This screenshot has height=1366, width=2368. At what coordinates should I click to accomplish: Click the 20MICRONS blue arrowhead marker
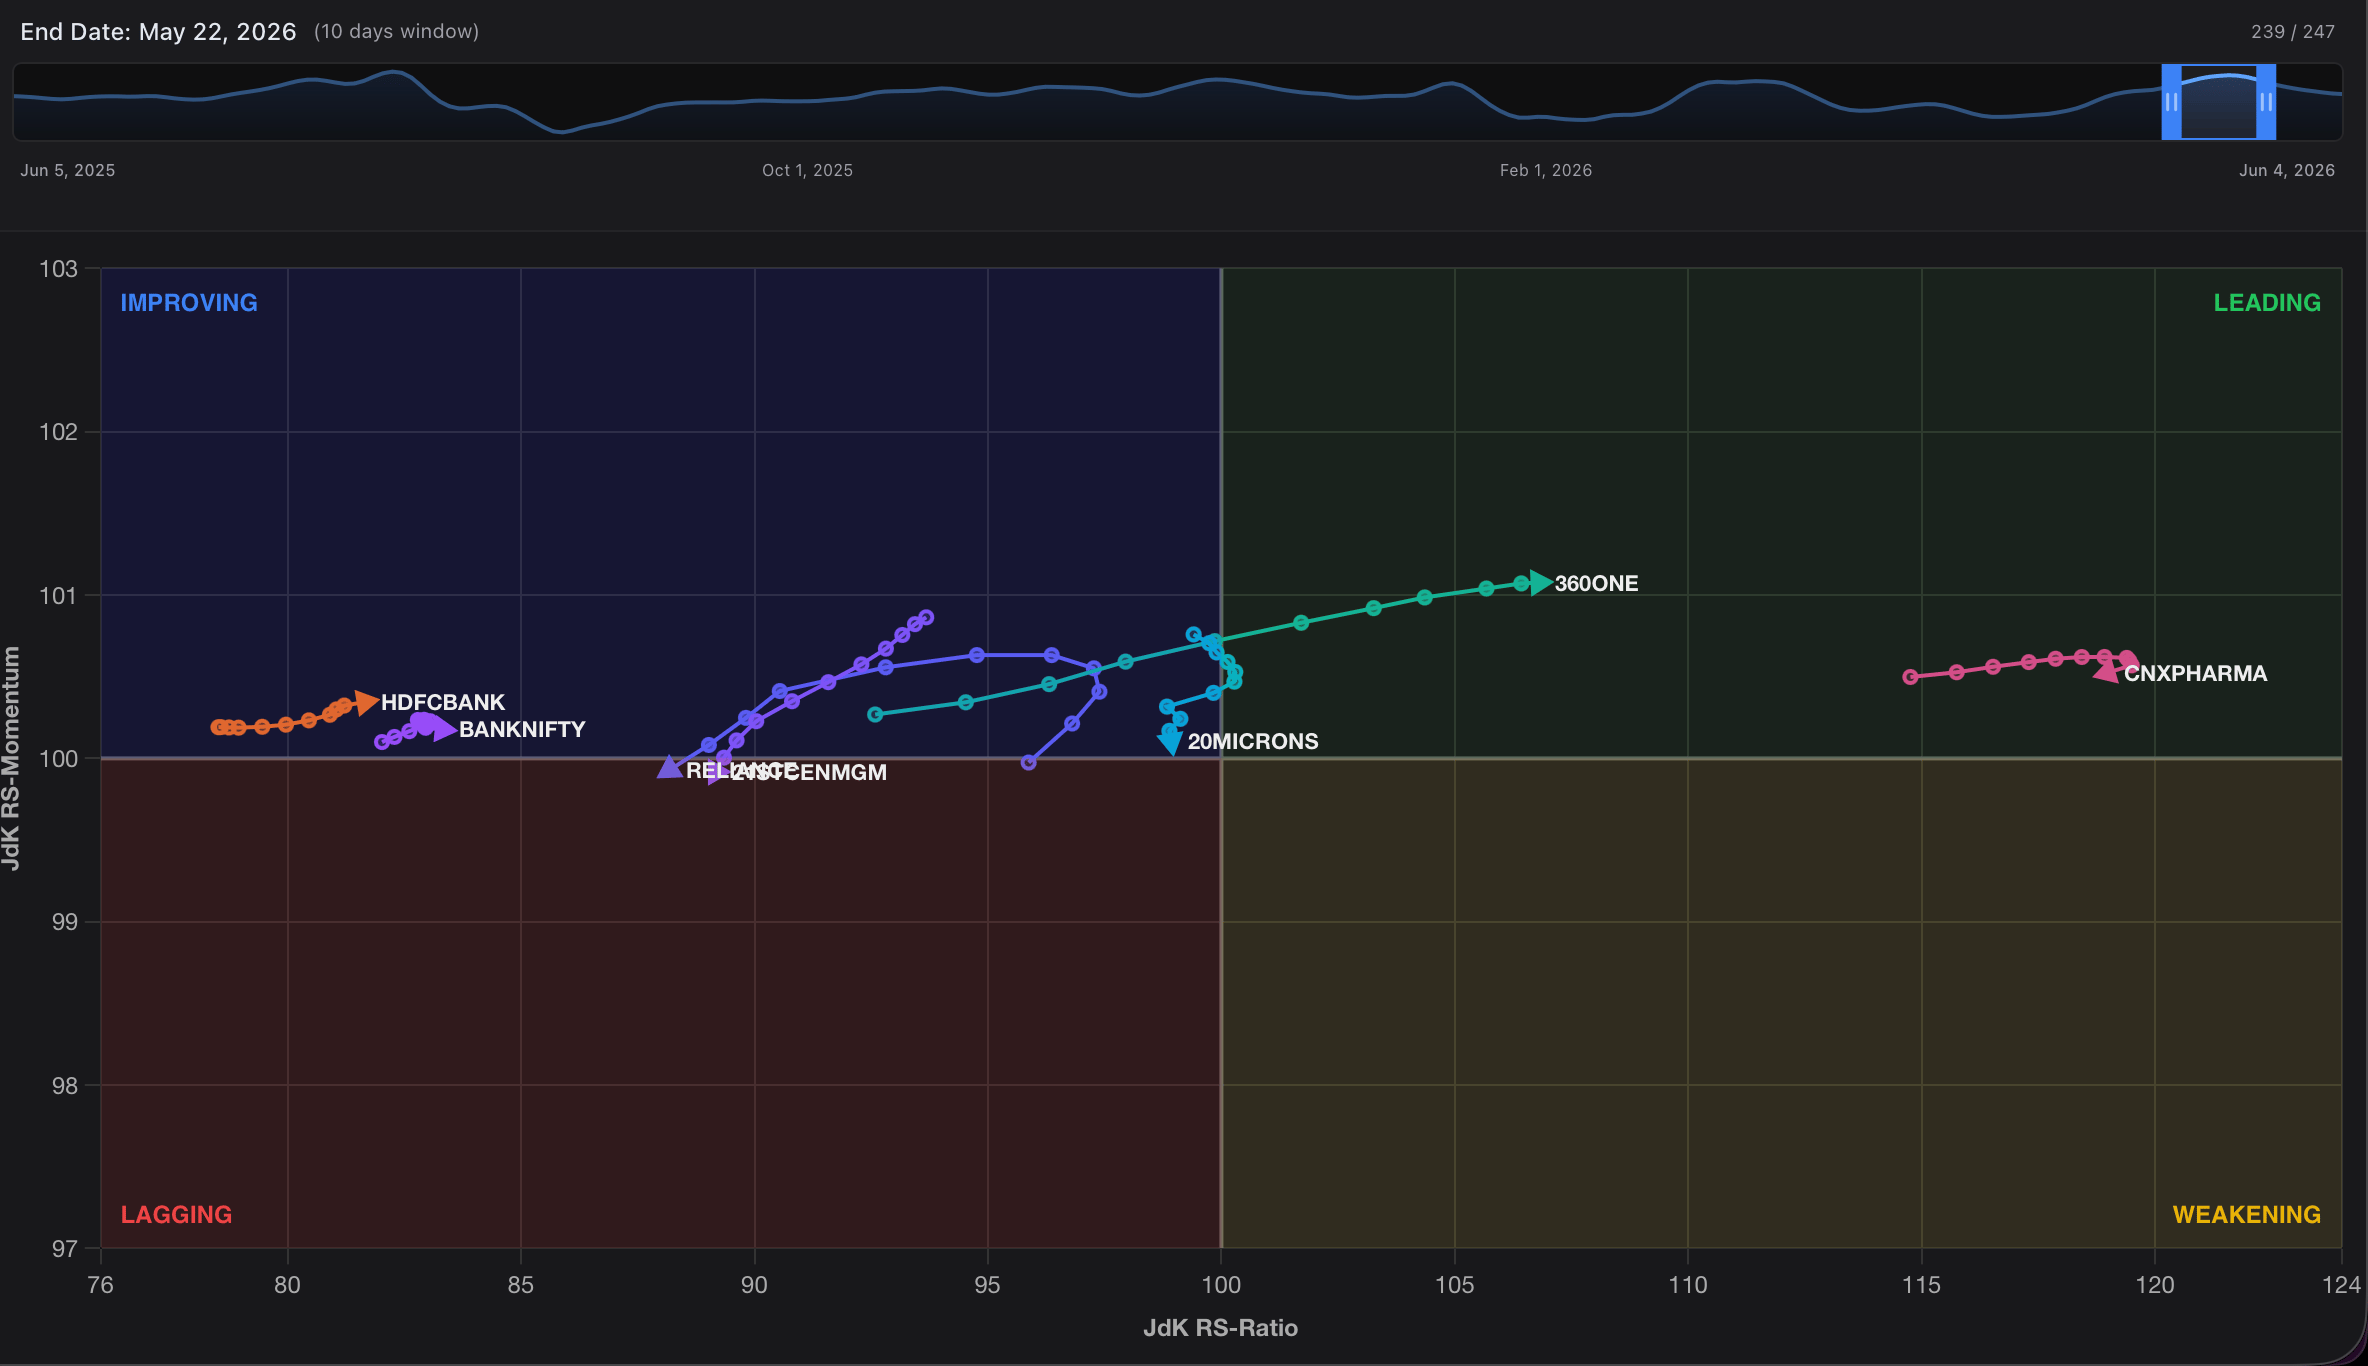(1170, 743)
